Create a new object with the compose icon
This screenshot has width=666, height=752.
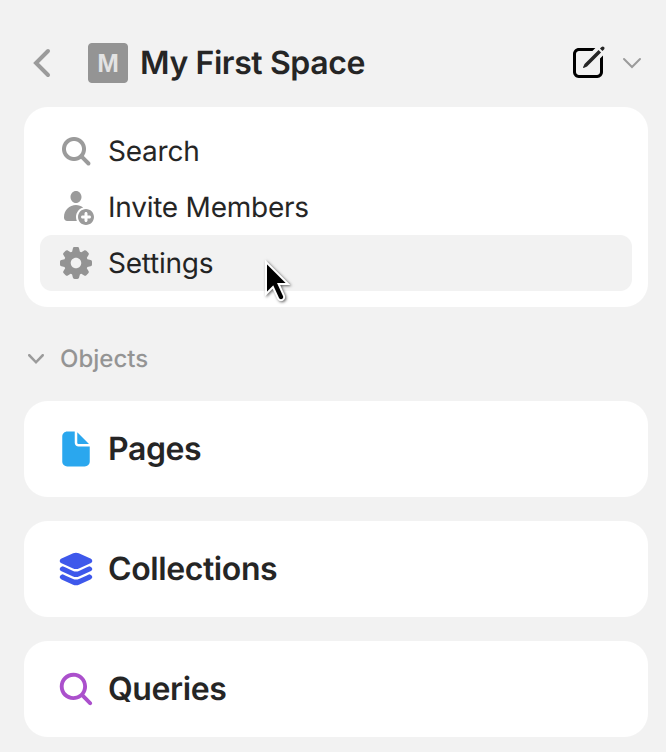point(588,63)
